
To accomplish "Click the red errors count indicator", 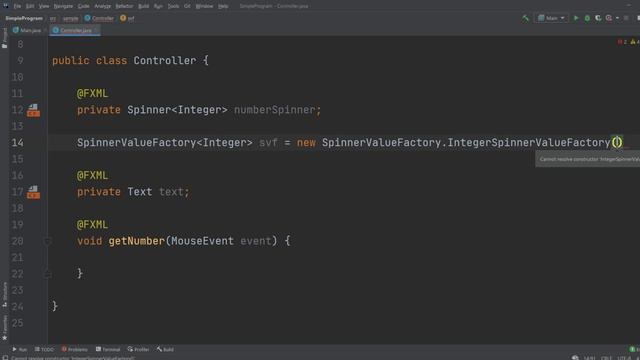I will (622, 42).
